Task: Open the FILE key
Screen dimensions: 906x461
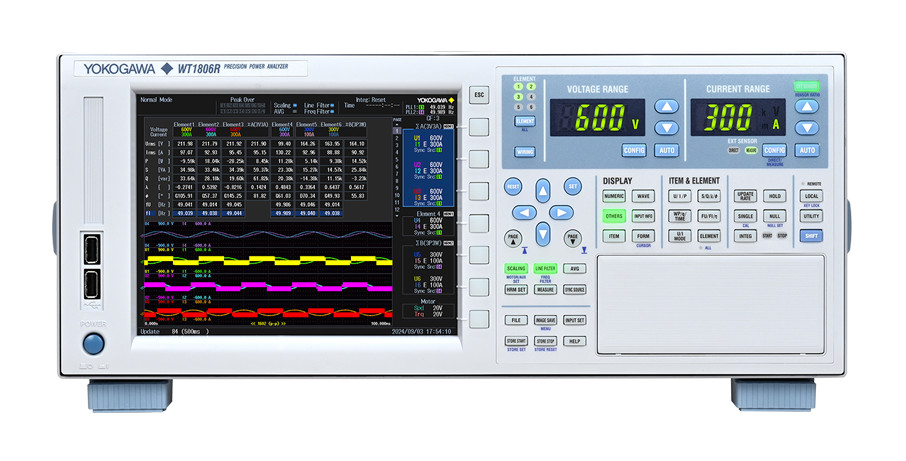Action: tap(516, 320)
